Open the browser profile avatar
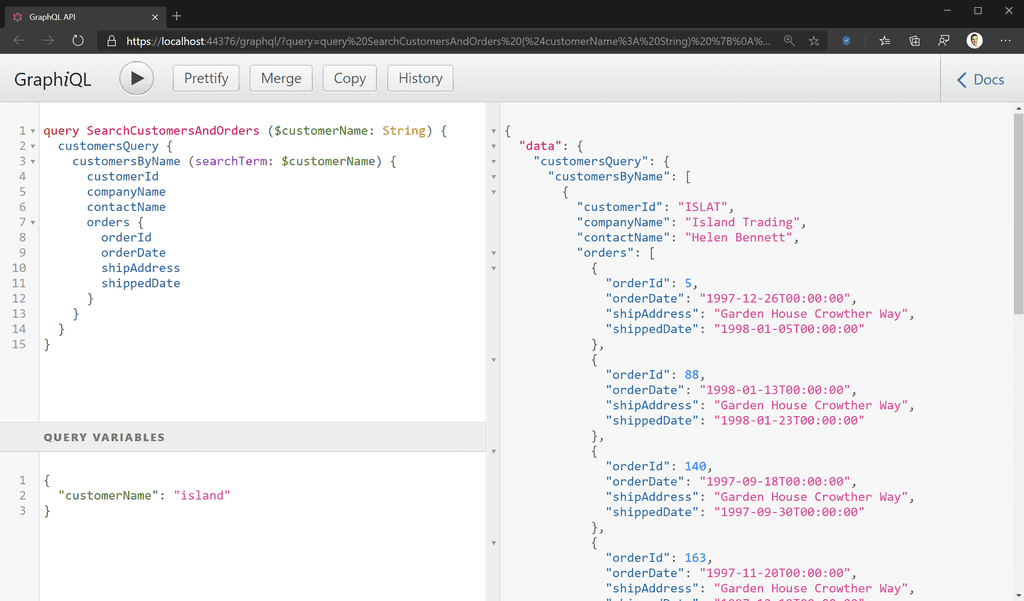The image size is (1024, 601). pos(974,40)
